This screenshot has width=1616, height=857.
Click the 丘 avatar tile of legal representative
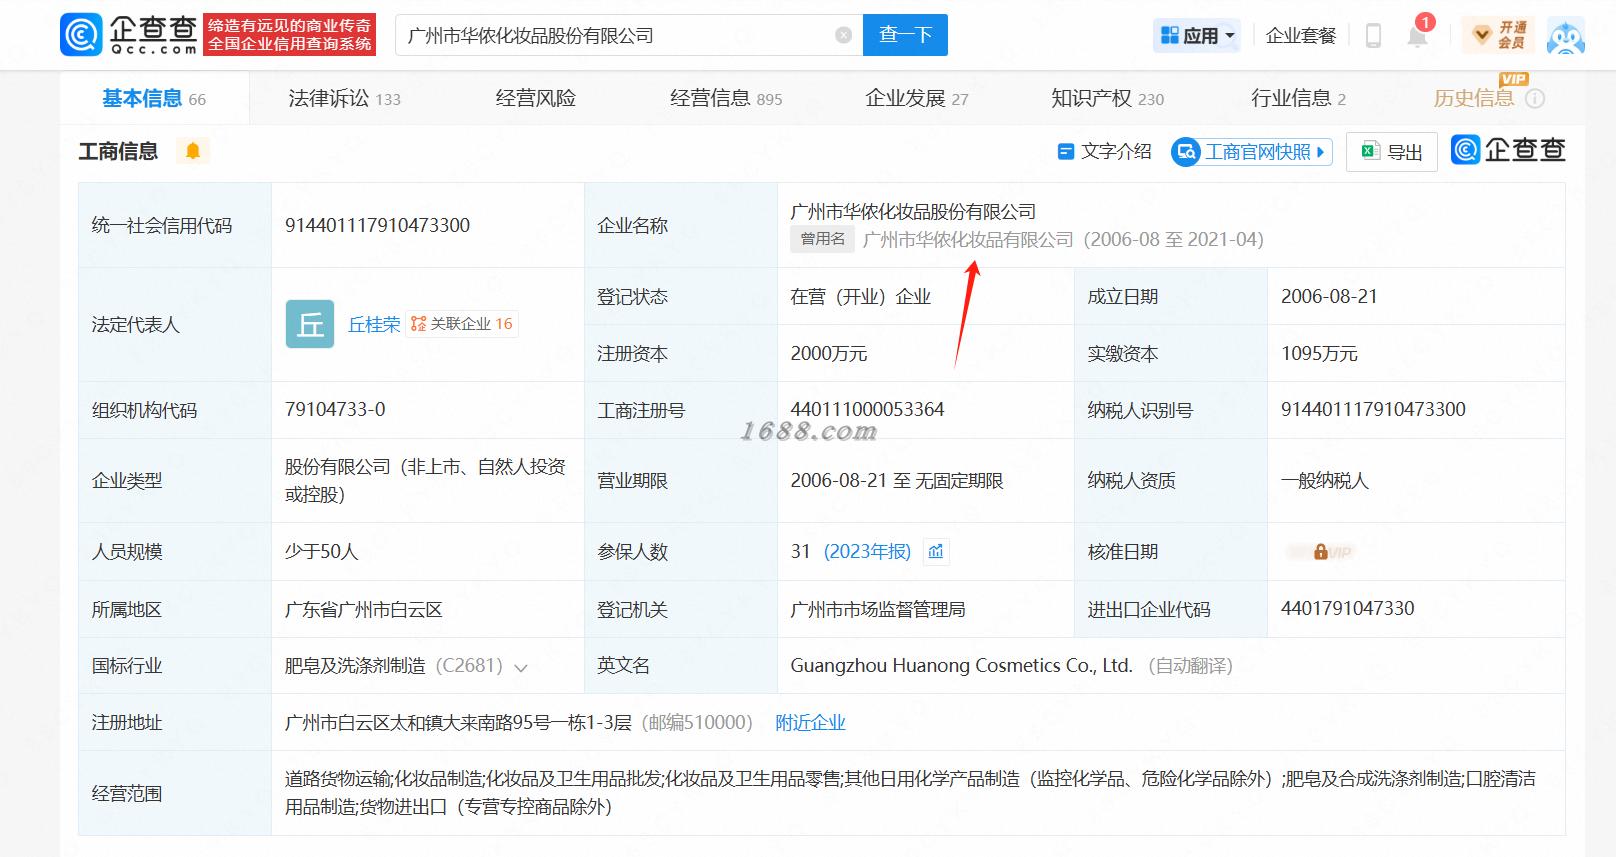[310, 324]
